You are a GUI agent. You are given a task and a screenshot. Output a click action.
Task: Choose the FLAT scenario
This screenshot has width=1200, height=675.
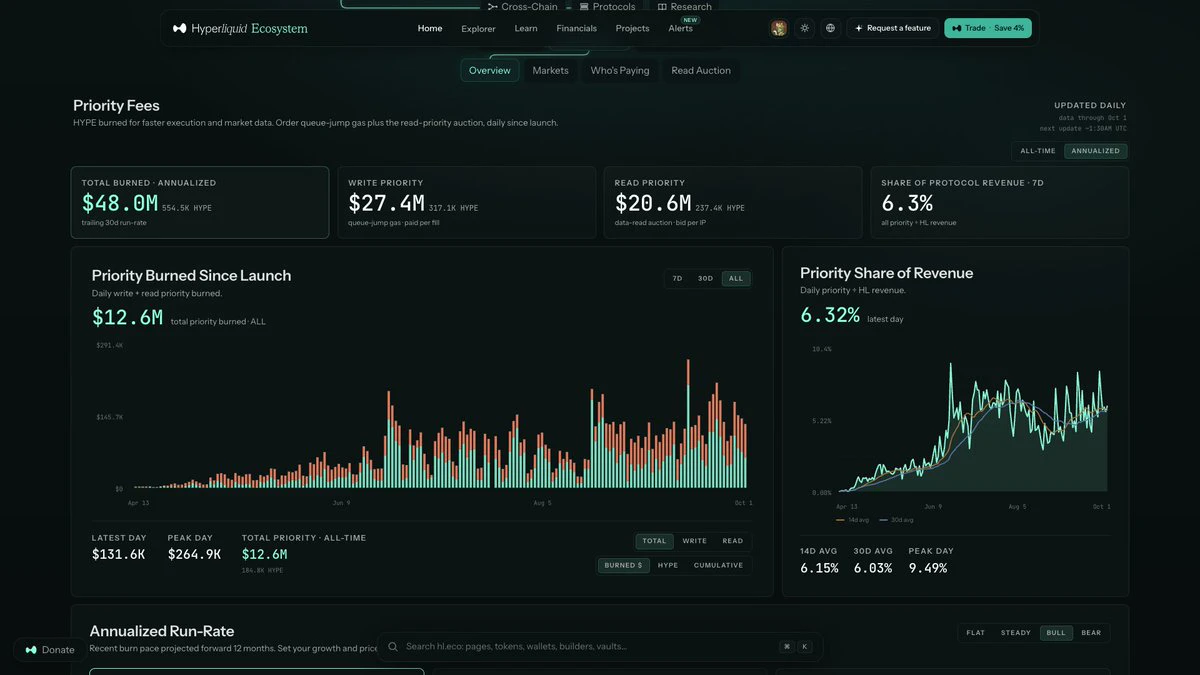[x=976, y=632]
